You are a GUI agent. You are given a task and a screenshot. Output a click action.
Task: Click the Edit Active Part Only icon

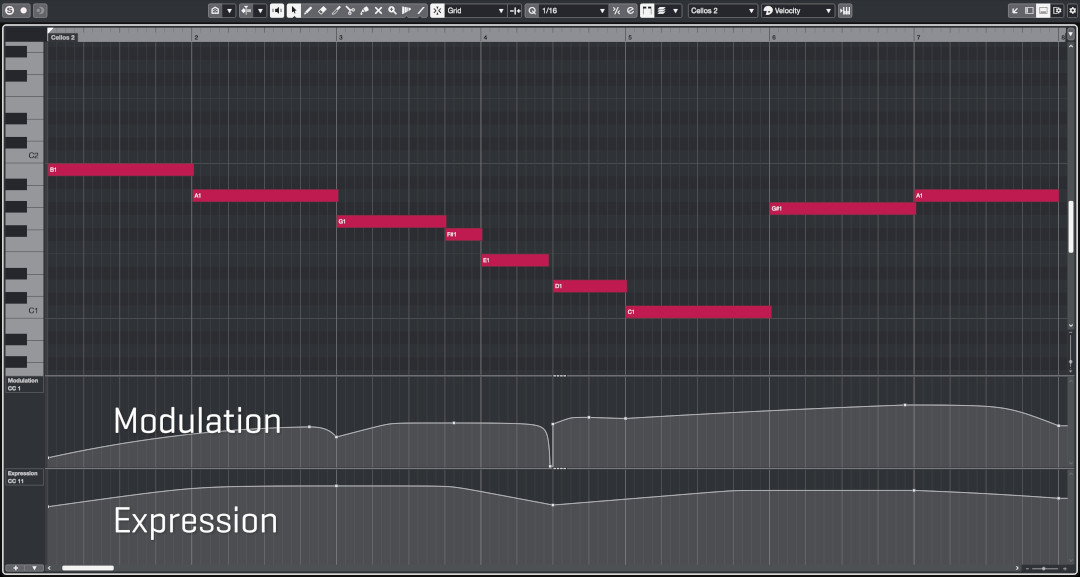pos(661,11)
